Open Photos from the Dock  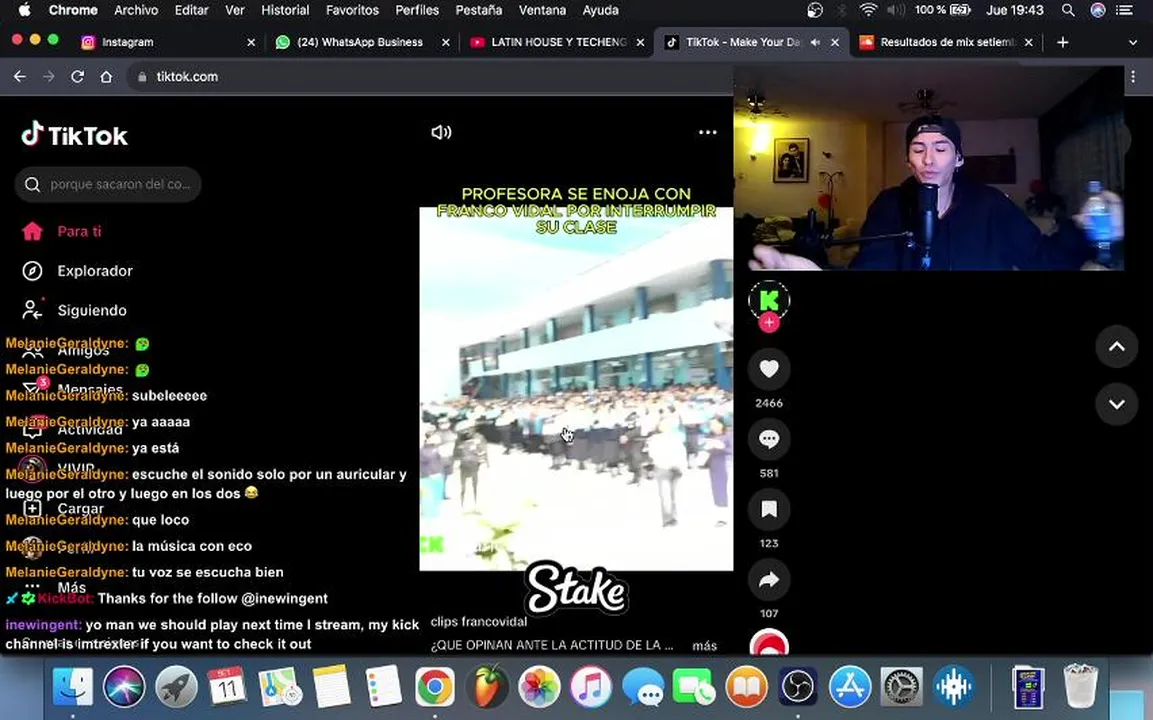click(538, 687)
